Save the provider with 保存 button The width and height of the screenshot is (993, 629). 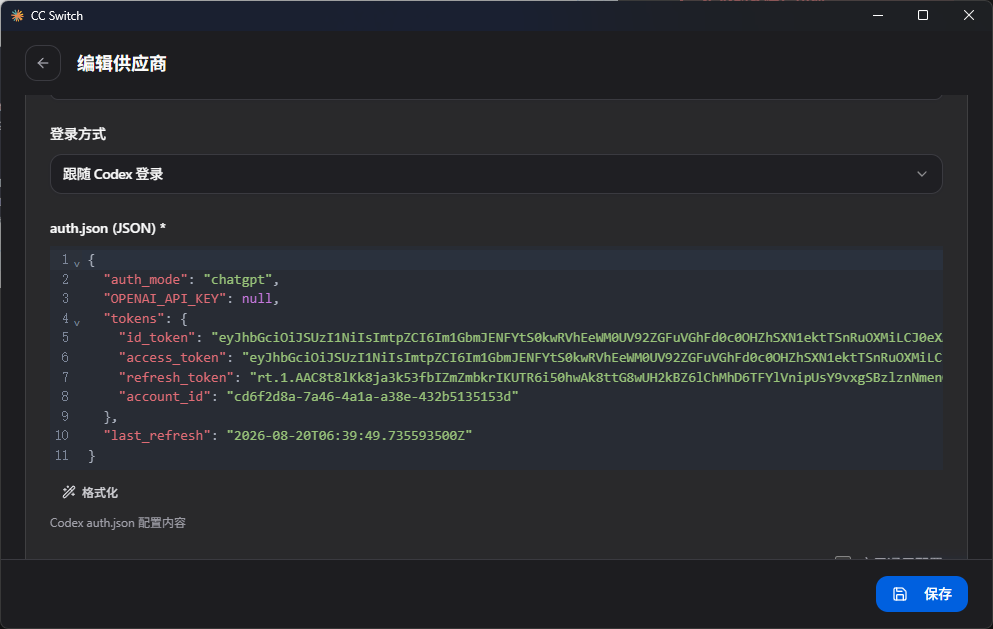click(921, 594)
